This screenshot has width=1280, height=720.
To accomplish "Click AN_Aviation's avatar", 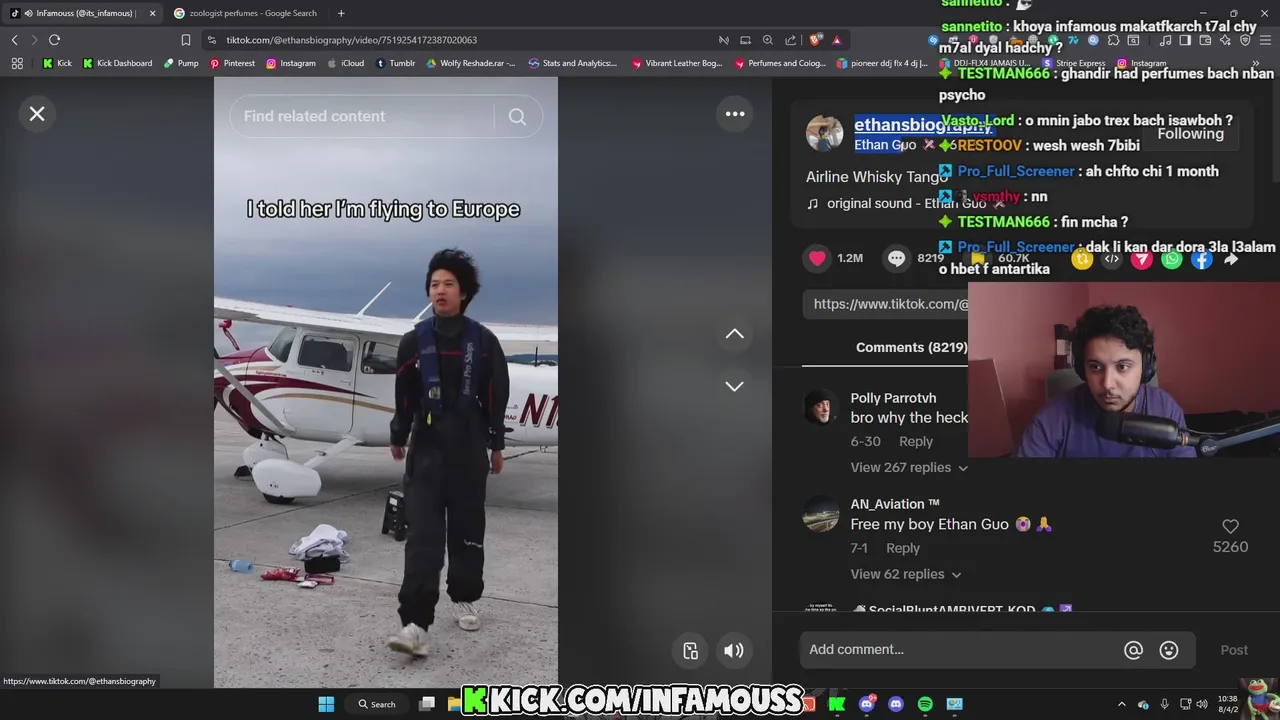I will [x=821, y=514].
